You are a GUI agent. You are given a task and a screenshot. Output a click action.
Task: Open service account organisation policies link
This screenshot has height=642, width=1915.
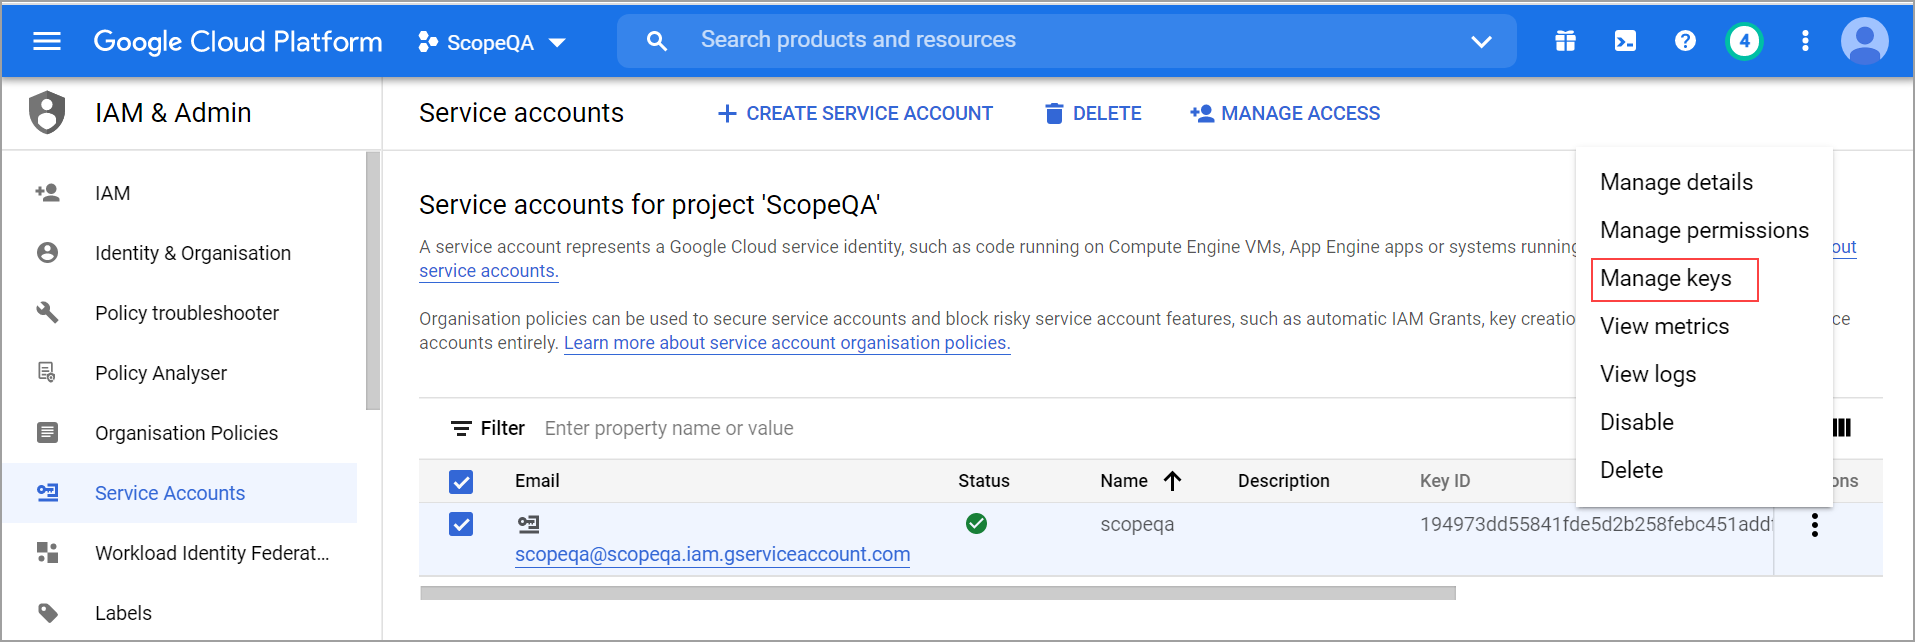[787, 343]
